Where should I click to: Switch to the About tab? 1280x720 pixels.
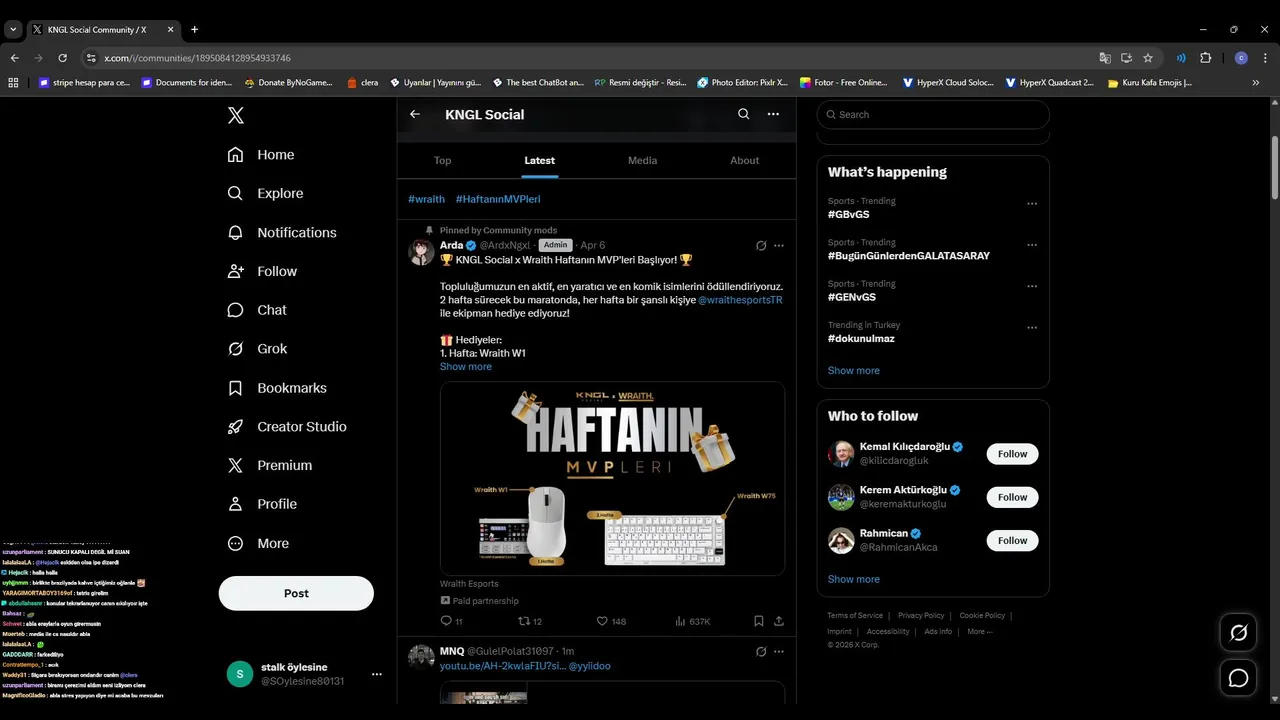point(745,160)
